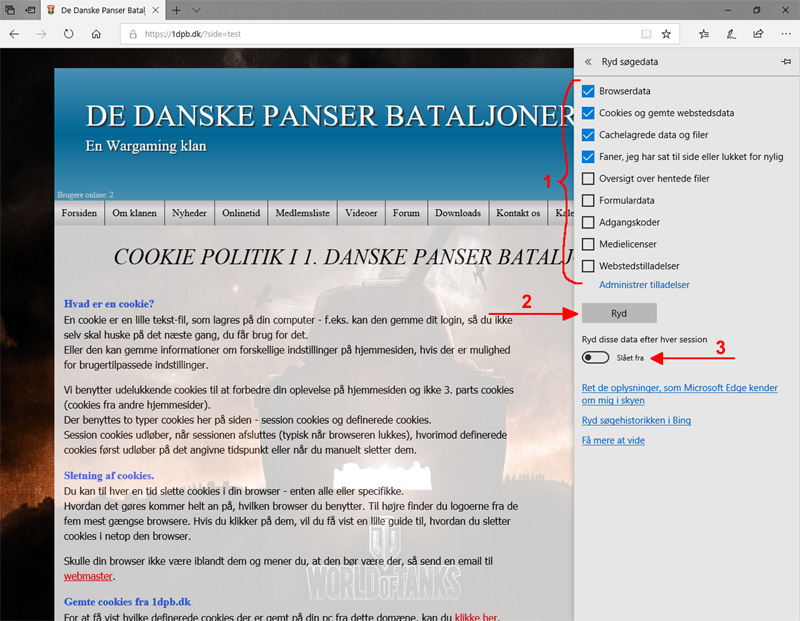Uncheck the Browserdata checkbox

coord(589,91)
